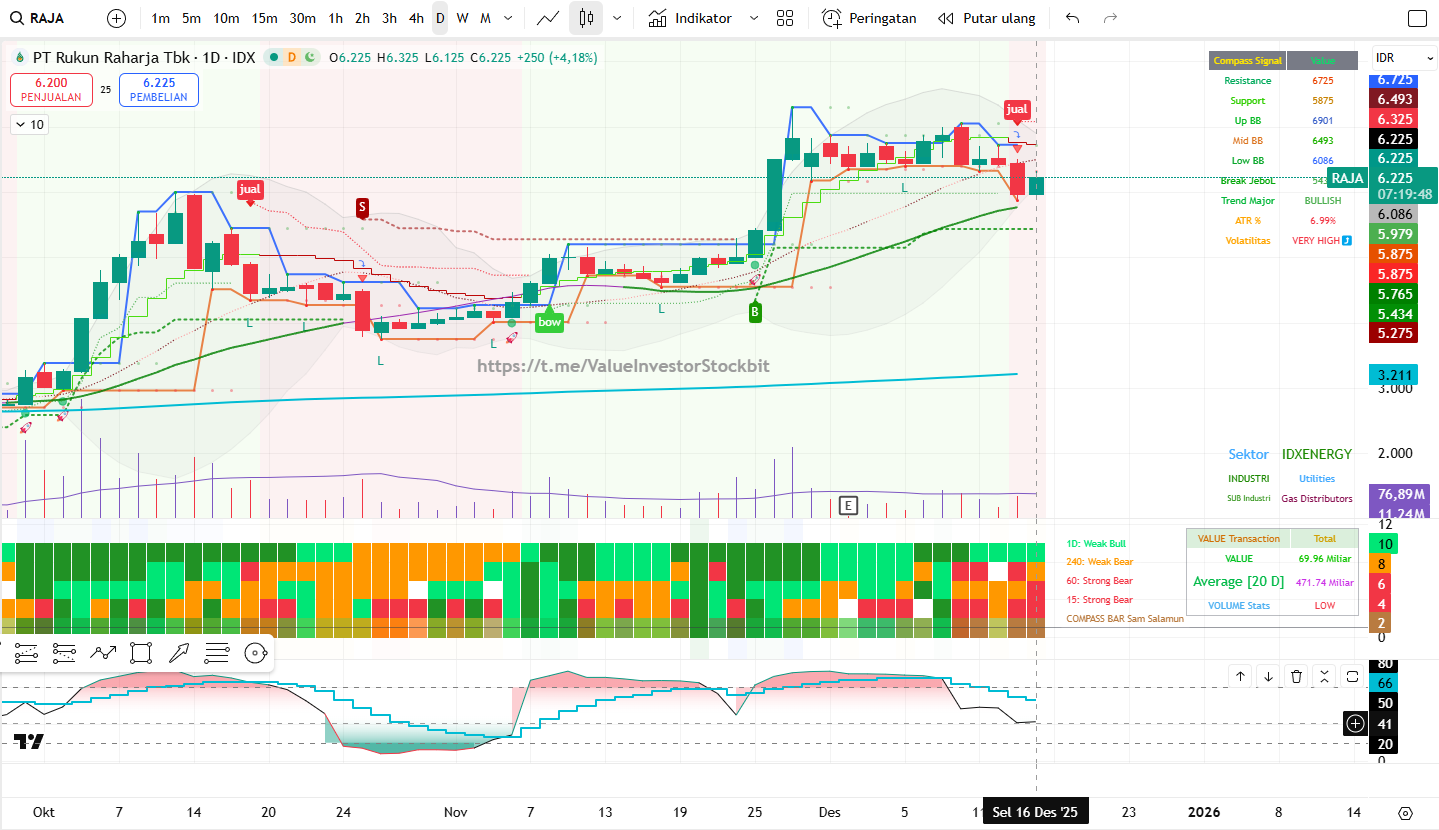The width and height of the screenshot is (1439, 830).
Task: Open the Indikator panel
Action: [x=690, y=18]
